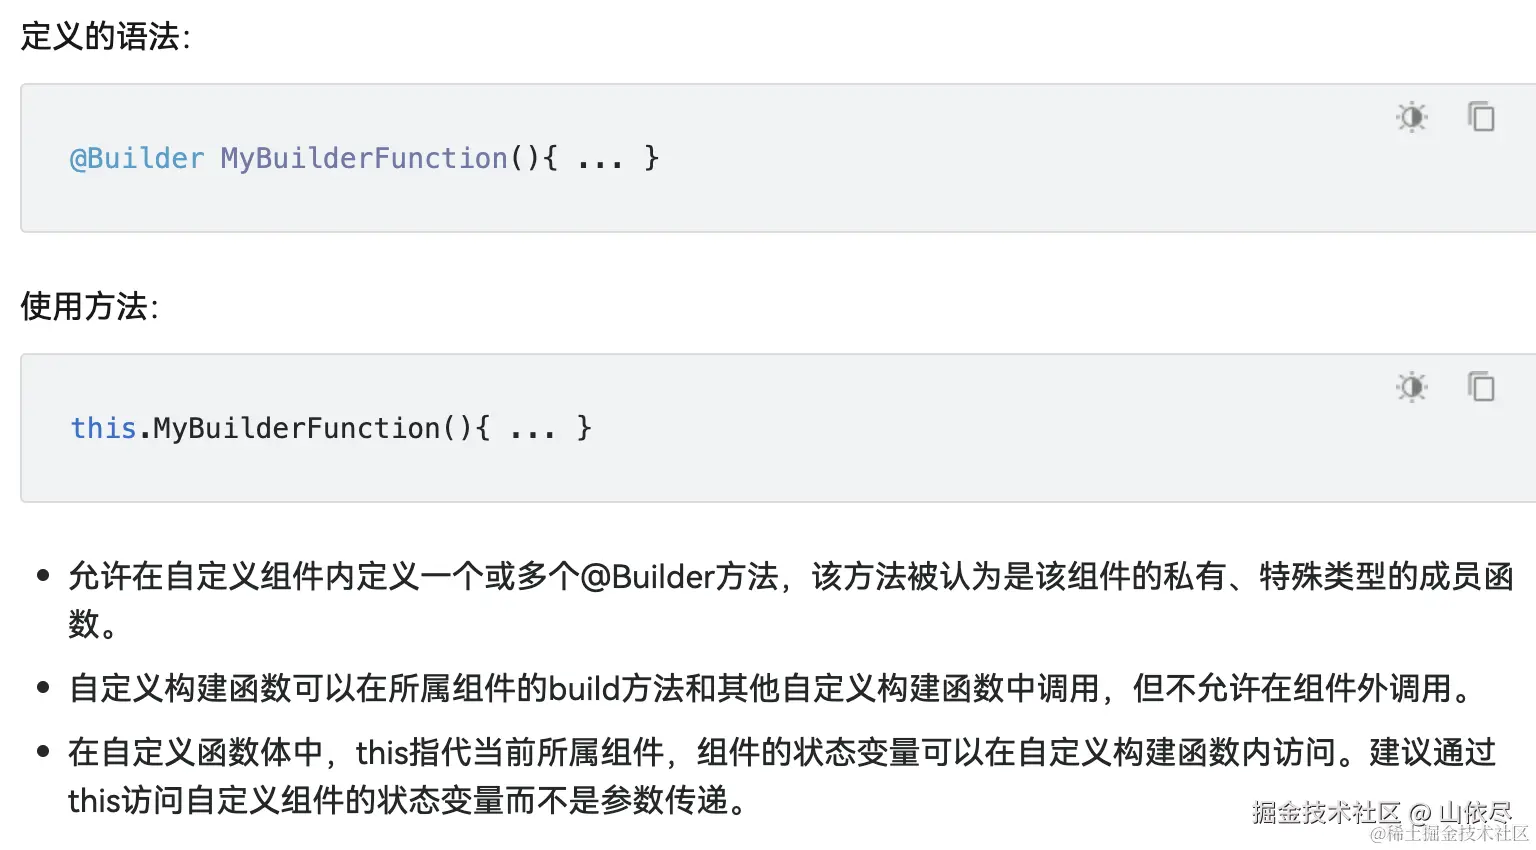The height and width of the screenshot is (850, 1536).
Task: Click the closing brace in the @Builder code line
Action: coord(651,159)
